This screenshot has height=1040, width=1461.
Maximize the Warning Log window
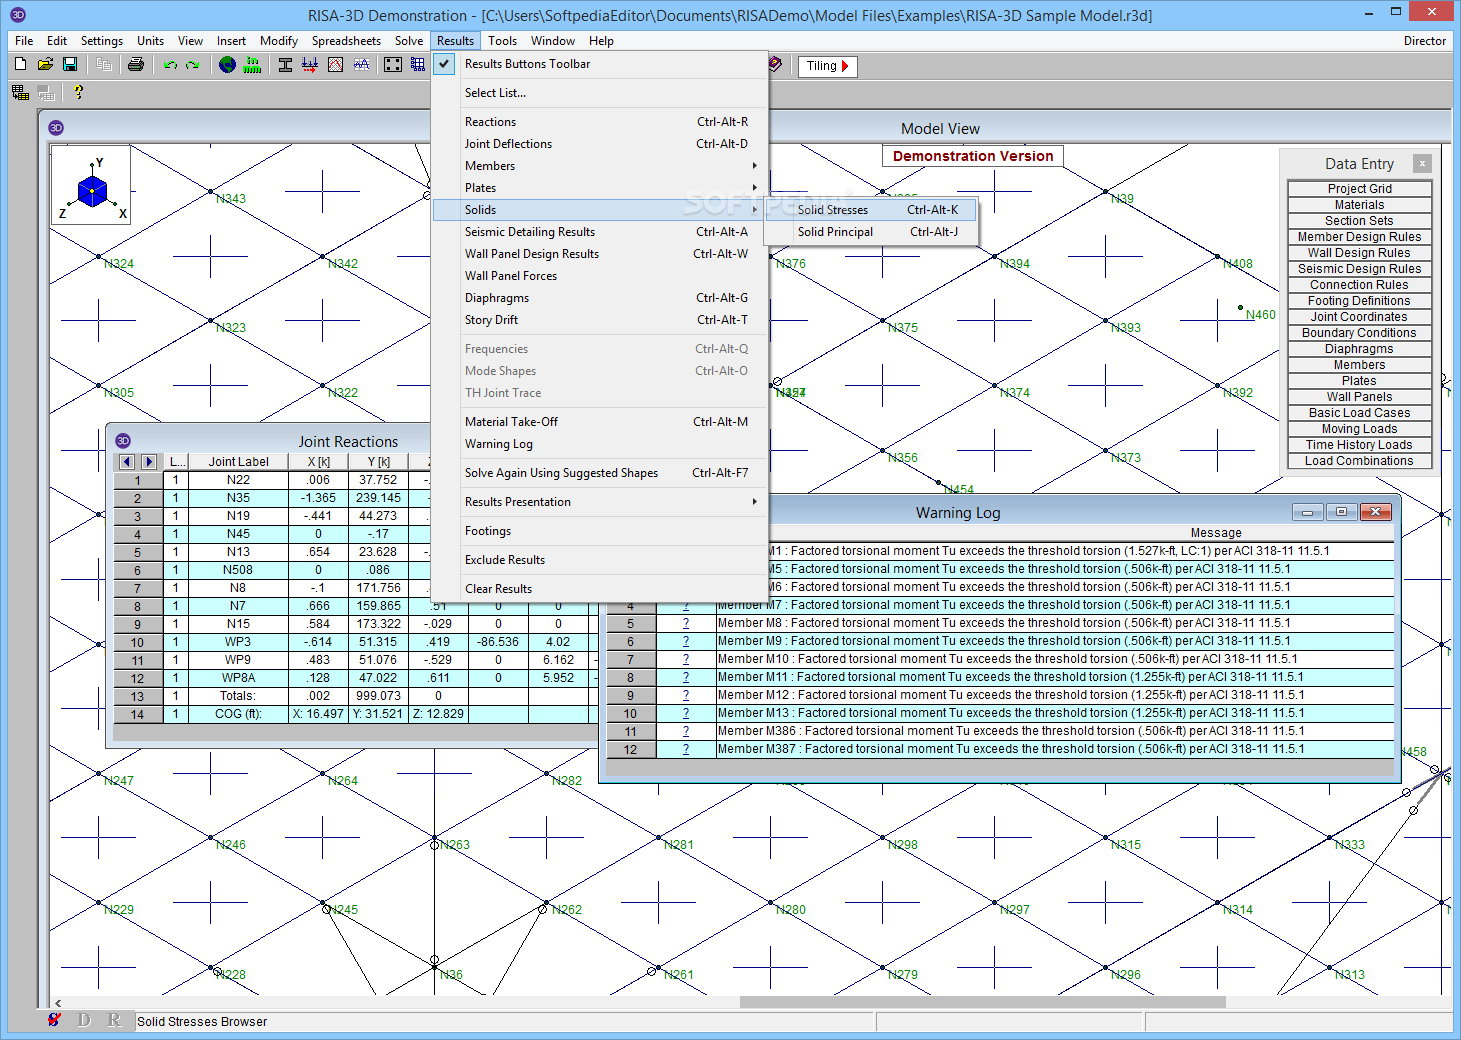click(1341, 512)
